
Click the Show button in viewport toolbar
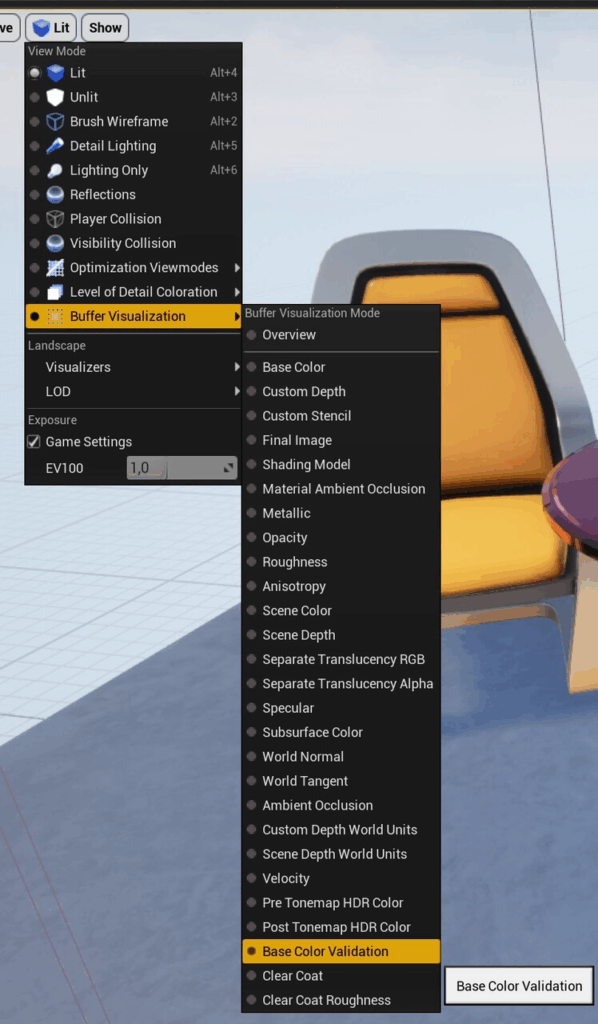[x=105, y=28]
